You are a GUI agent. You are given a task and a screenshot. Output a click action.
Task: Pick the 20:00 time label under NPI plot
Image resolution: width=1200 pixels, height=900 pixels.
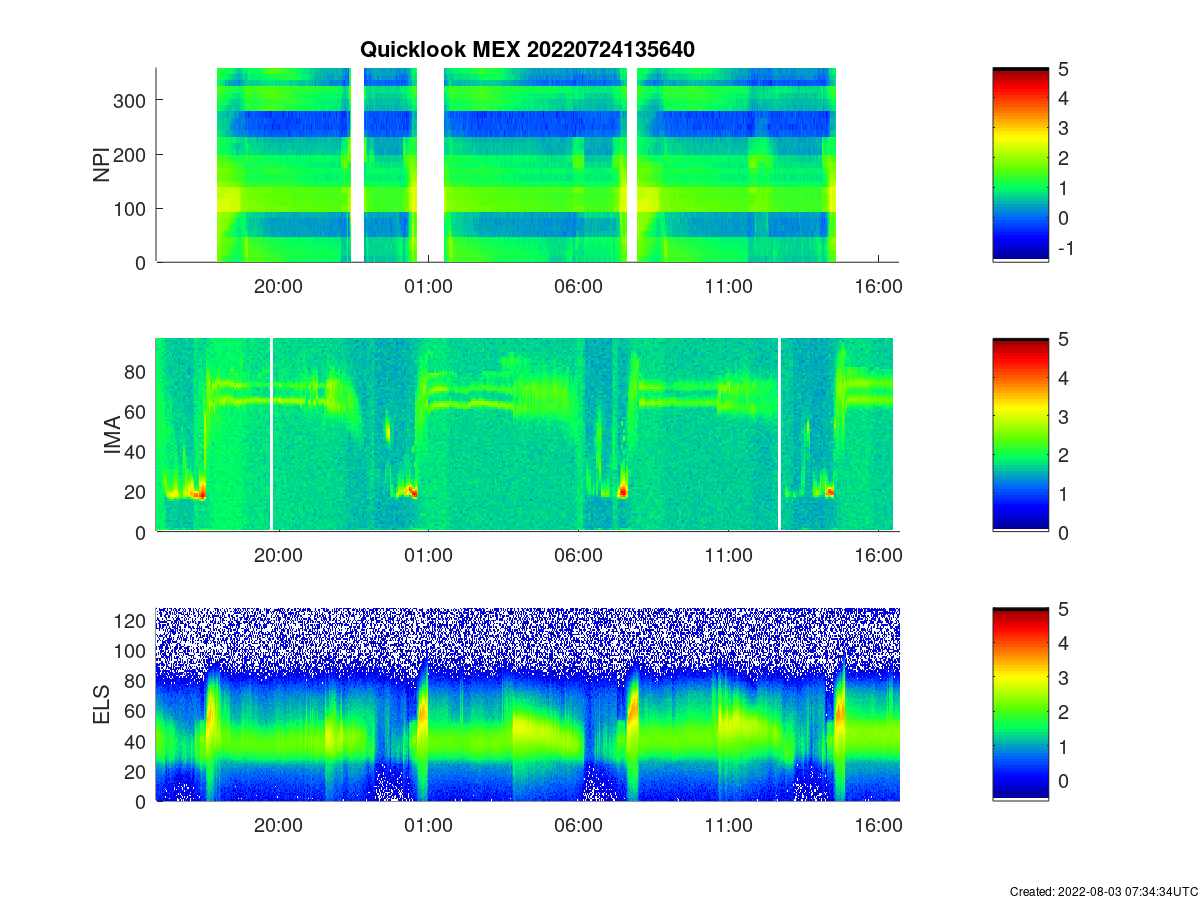coord(278,285)
